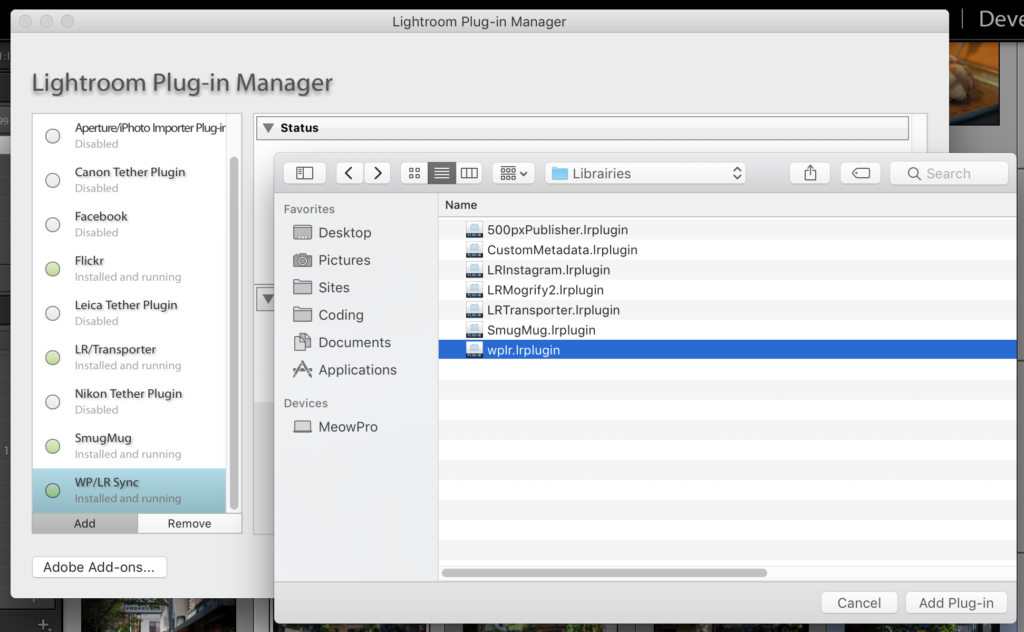Image resolution: width=1024 pixels, height=632 pixels.
Task: Select the LRTransporter.lrplugin file name
Action: pos(553,310)
